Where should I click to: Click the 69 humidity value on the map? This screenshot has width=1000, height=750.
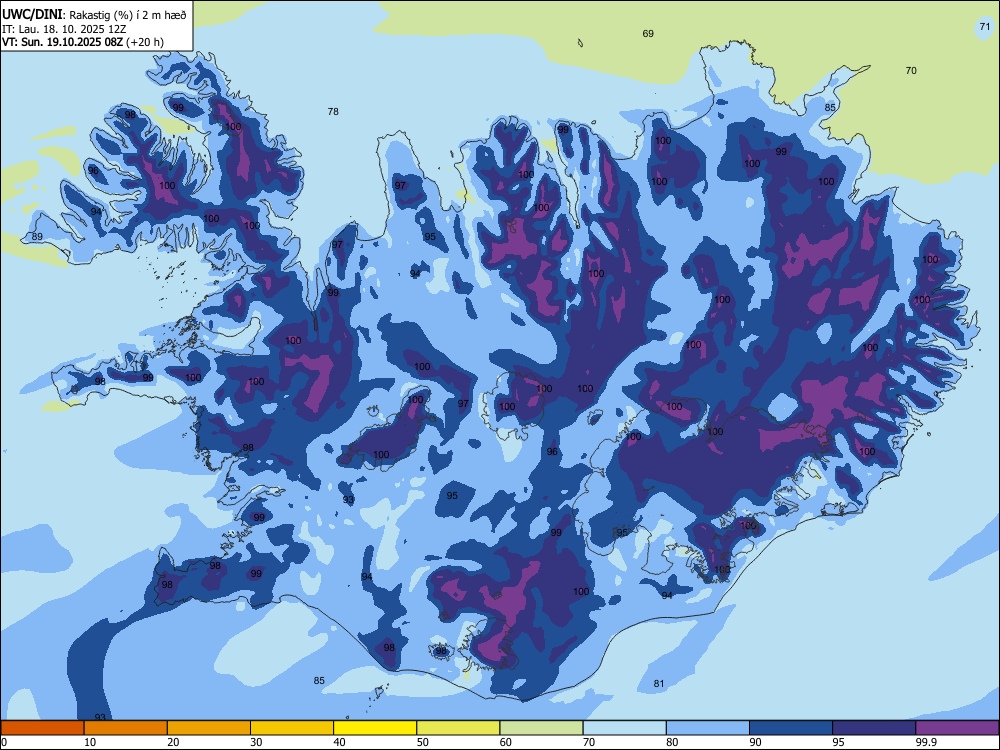coord(648,34)
